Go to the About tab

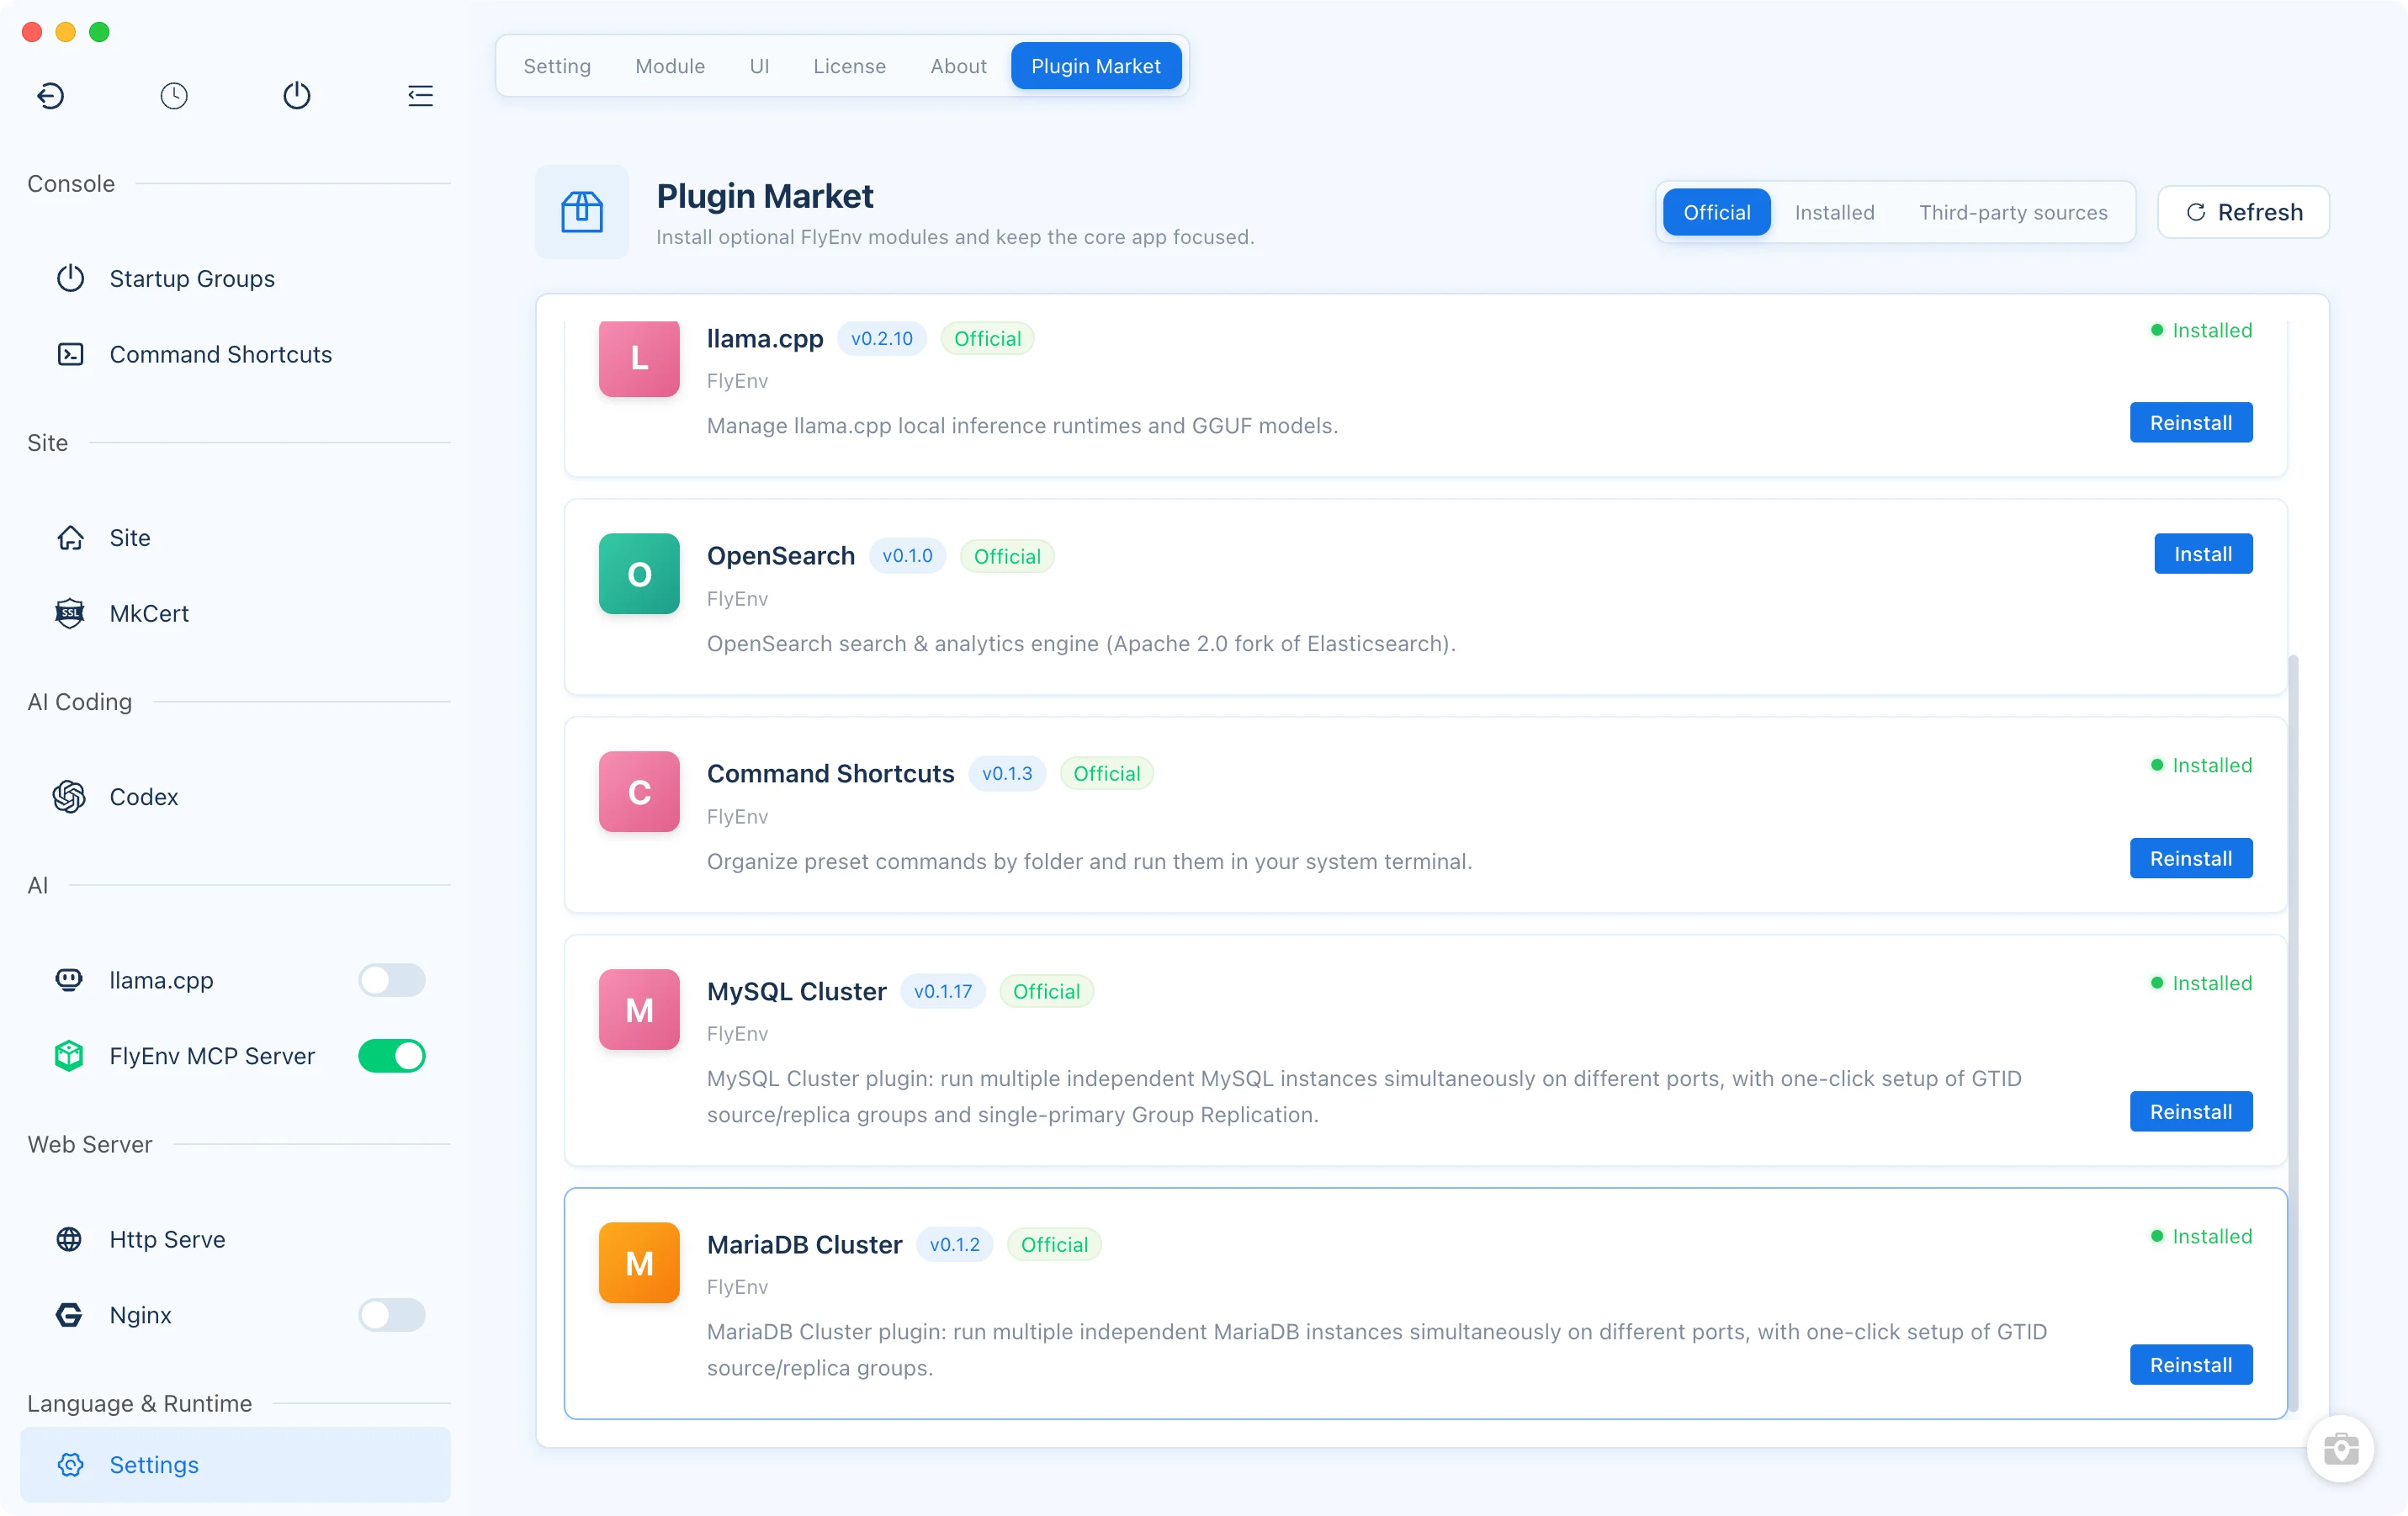click(x=958, y=66)
